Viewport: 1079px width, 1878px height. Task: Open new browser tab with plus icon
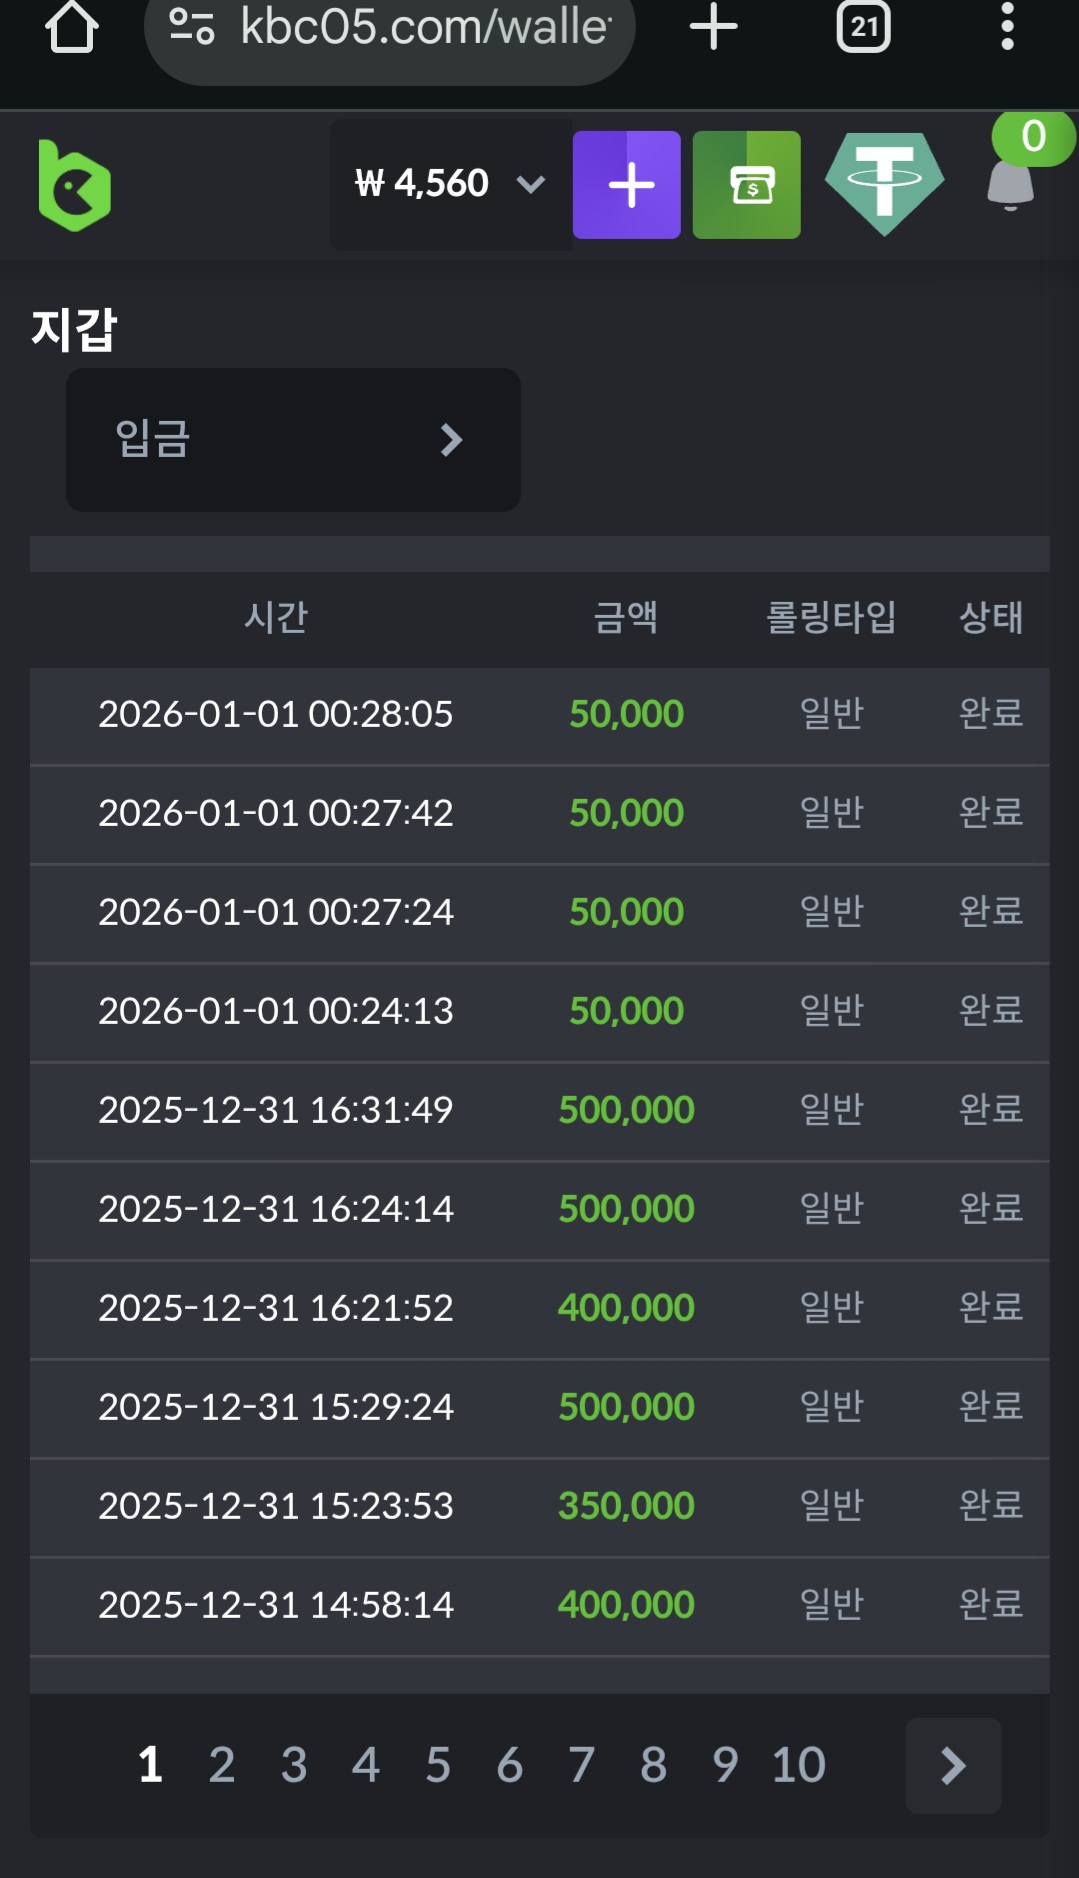(713, 27)
